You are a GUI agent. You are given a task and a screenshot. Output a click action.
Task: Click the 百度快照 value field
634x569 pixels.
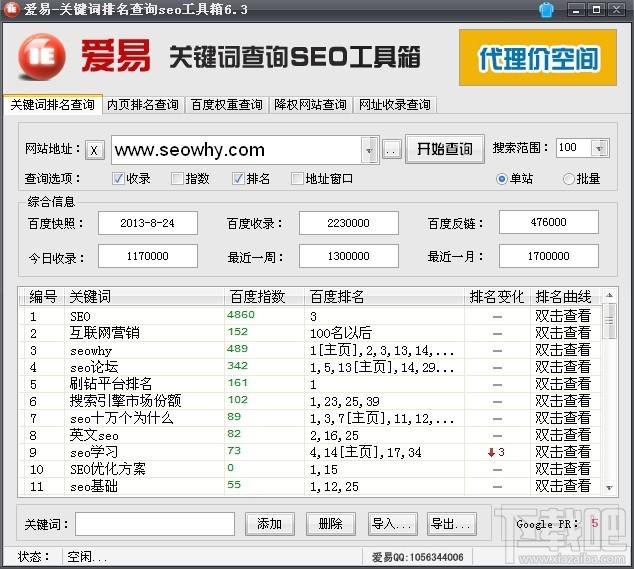pos(148,223)
